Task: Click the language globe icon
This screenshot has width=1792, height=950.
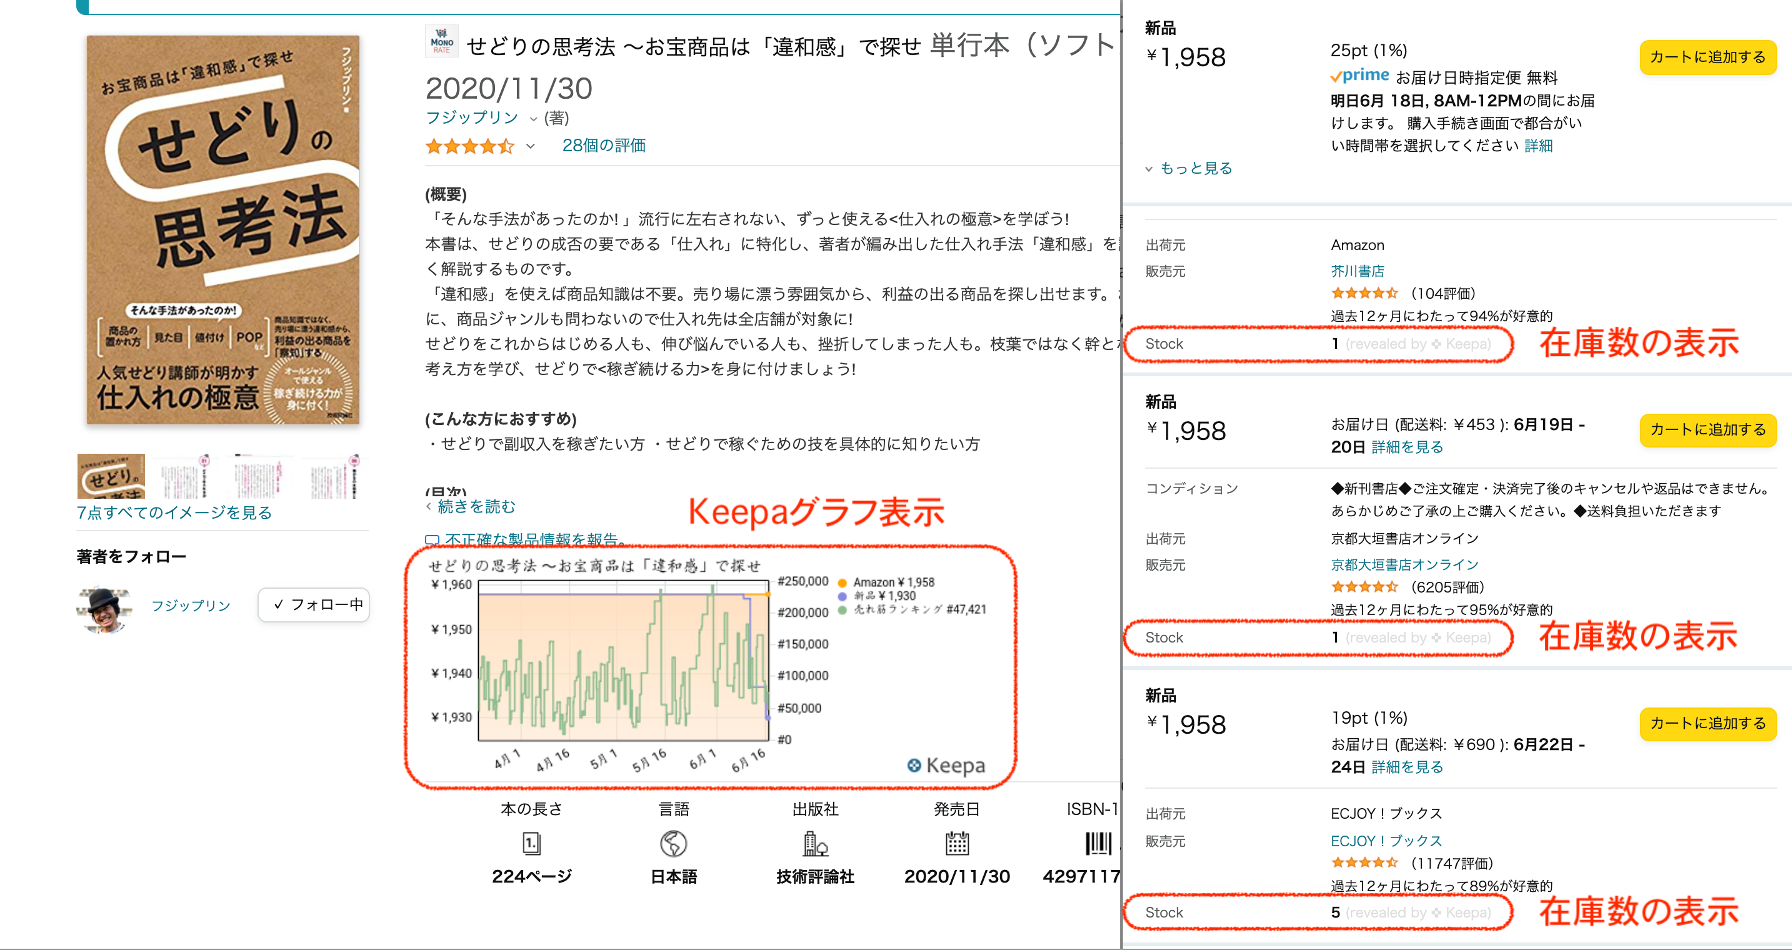Action: [674, 844]
